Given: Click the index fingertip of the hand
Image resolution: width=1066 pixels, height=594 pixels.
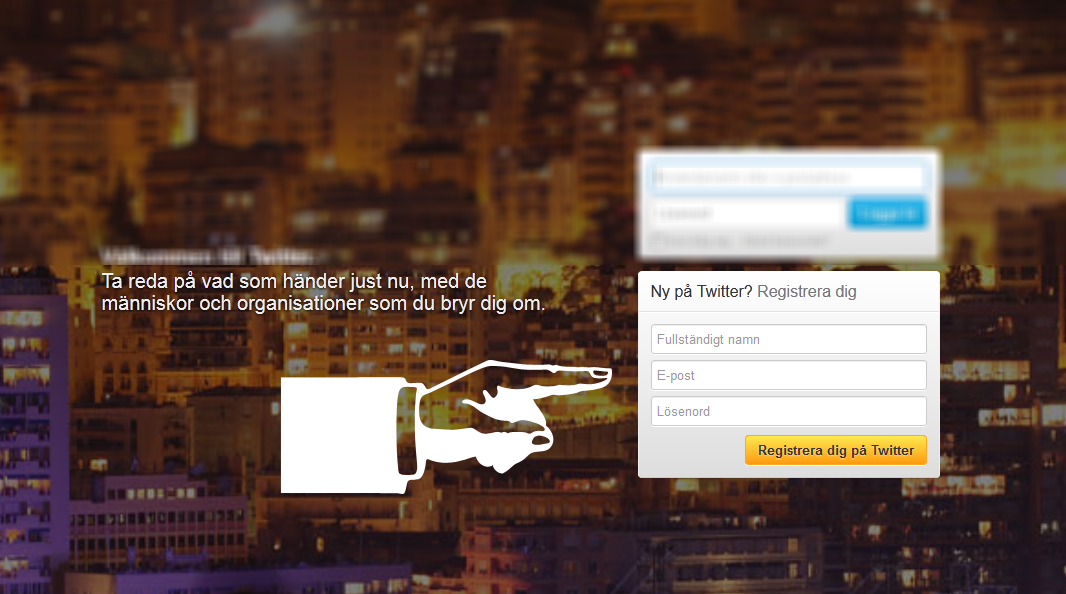Looking at the screenshot, I should (600, 373).
